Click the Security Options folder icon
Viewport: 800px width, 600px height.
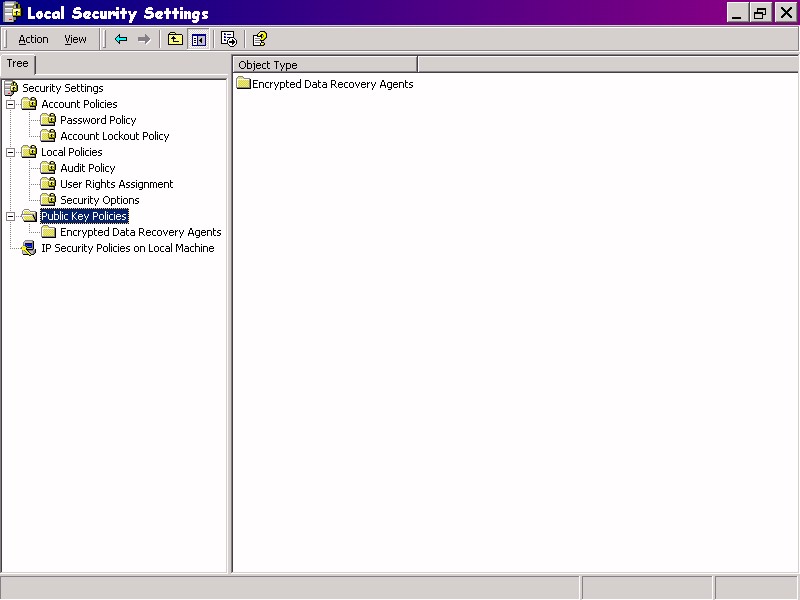click(48, 199)
